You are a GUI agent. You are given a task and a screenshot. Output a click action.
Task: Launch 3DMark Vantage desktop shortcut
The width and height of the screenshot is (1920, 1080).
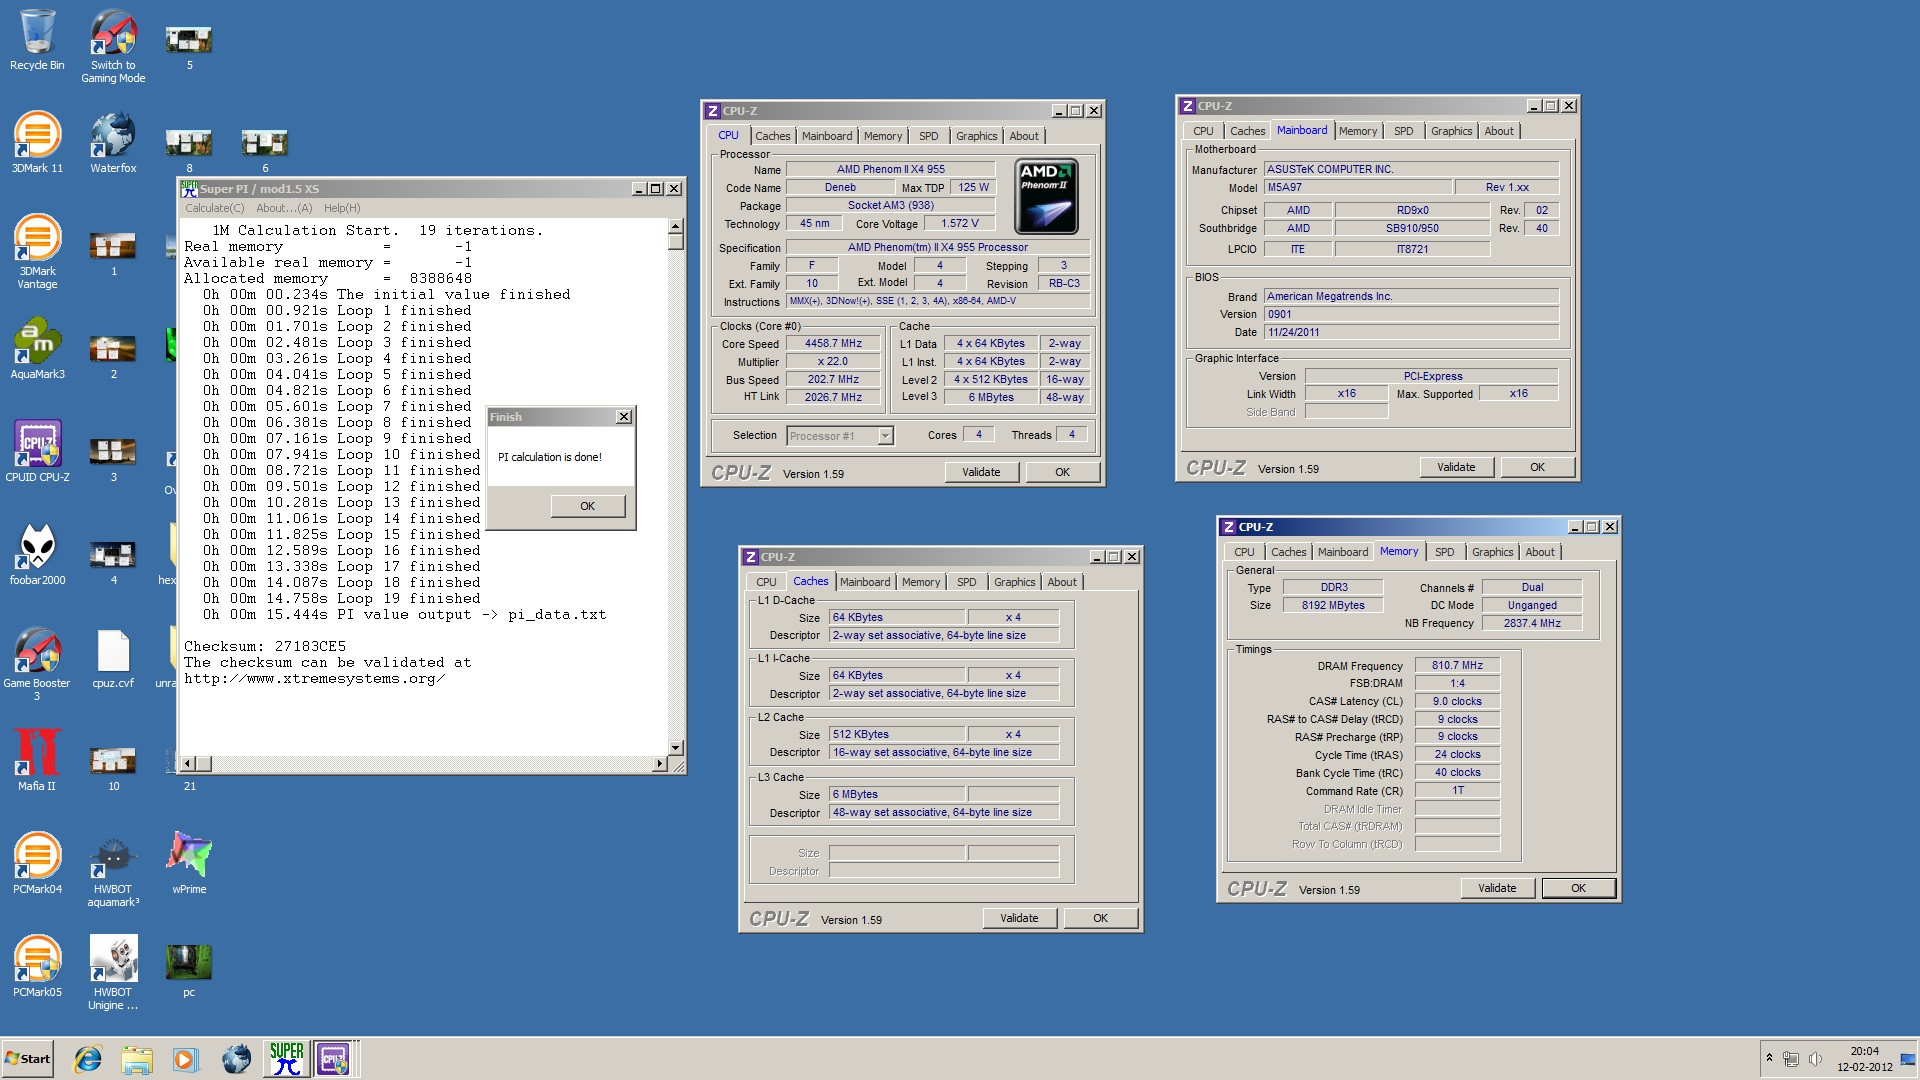pos(37,251)
